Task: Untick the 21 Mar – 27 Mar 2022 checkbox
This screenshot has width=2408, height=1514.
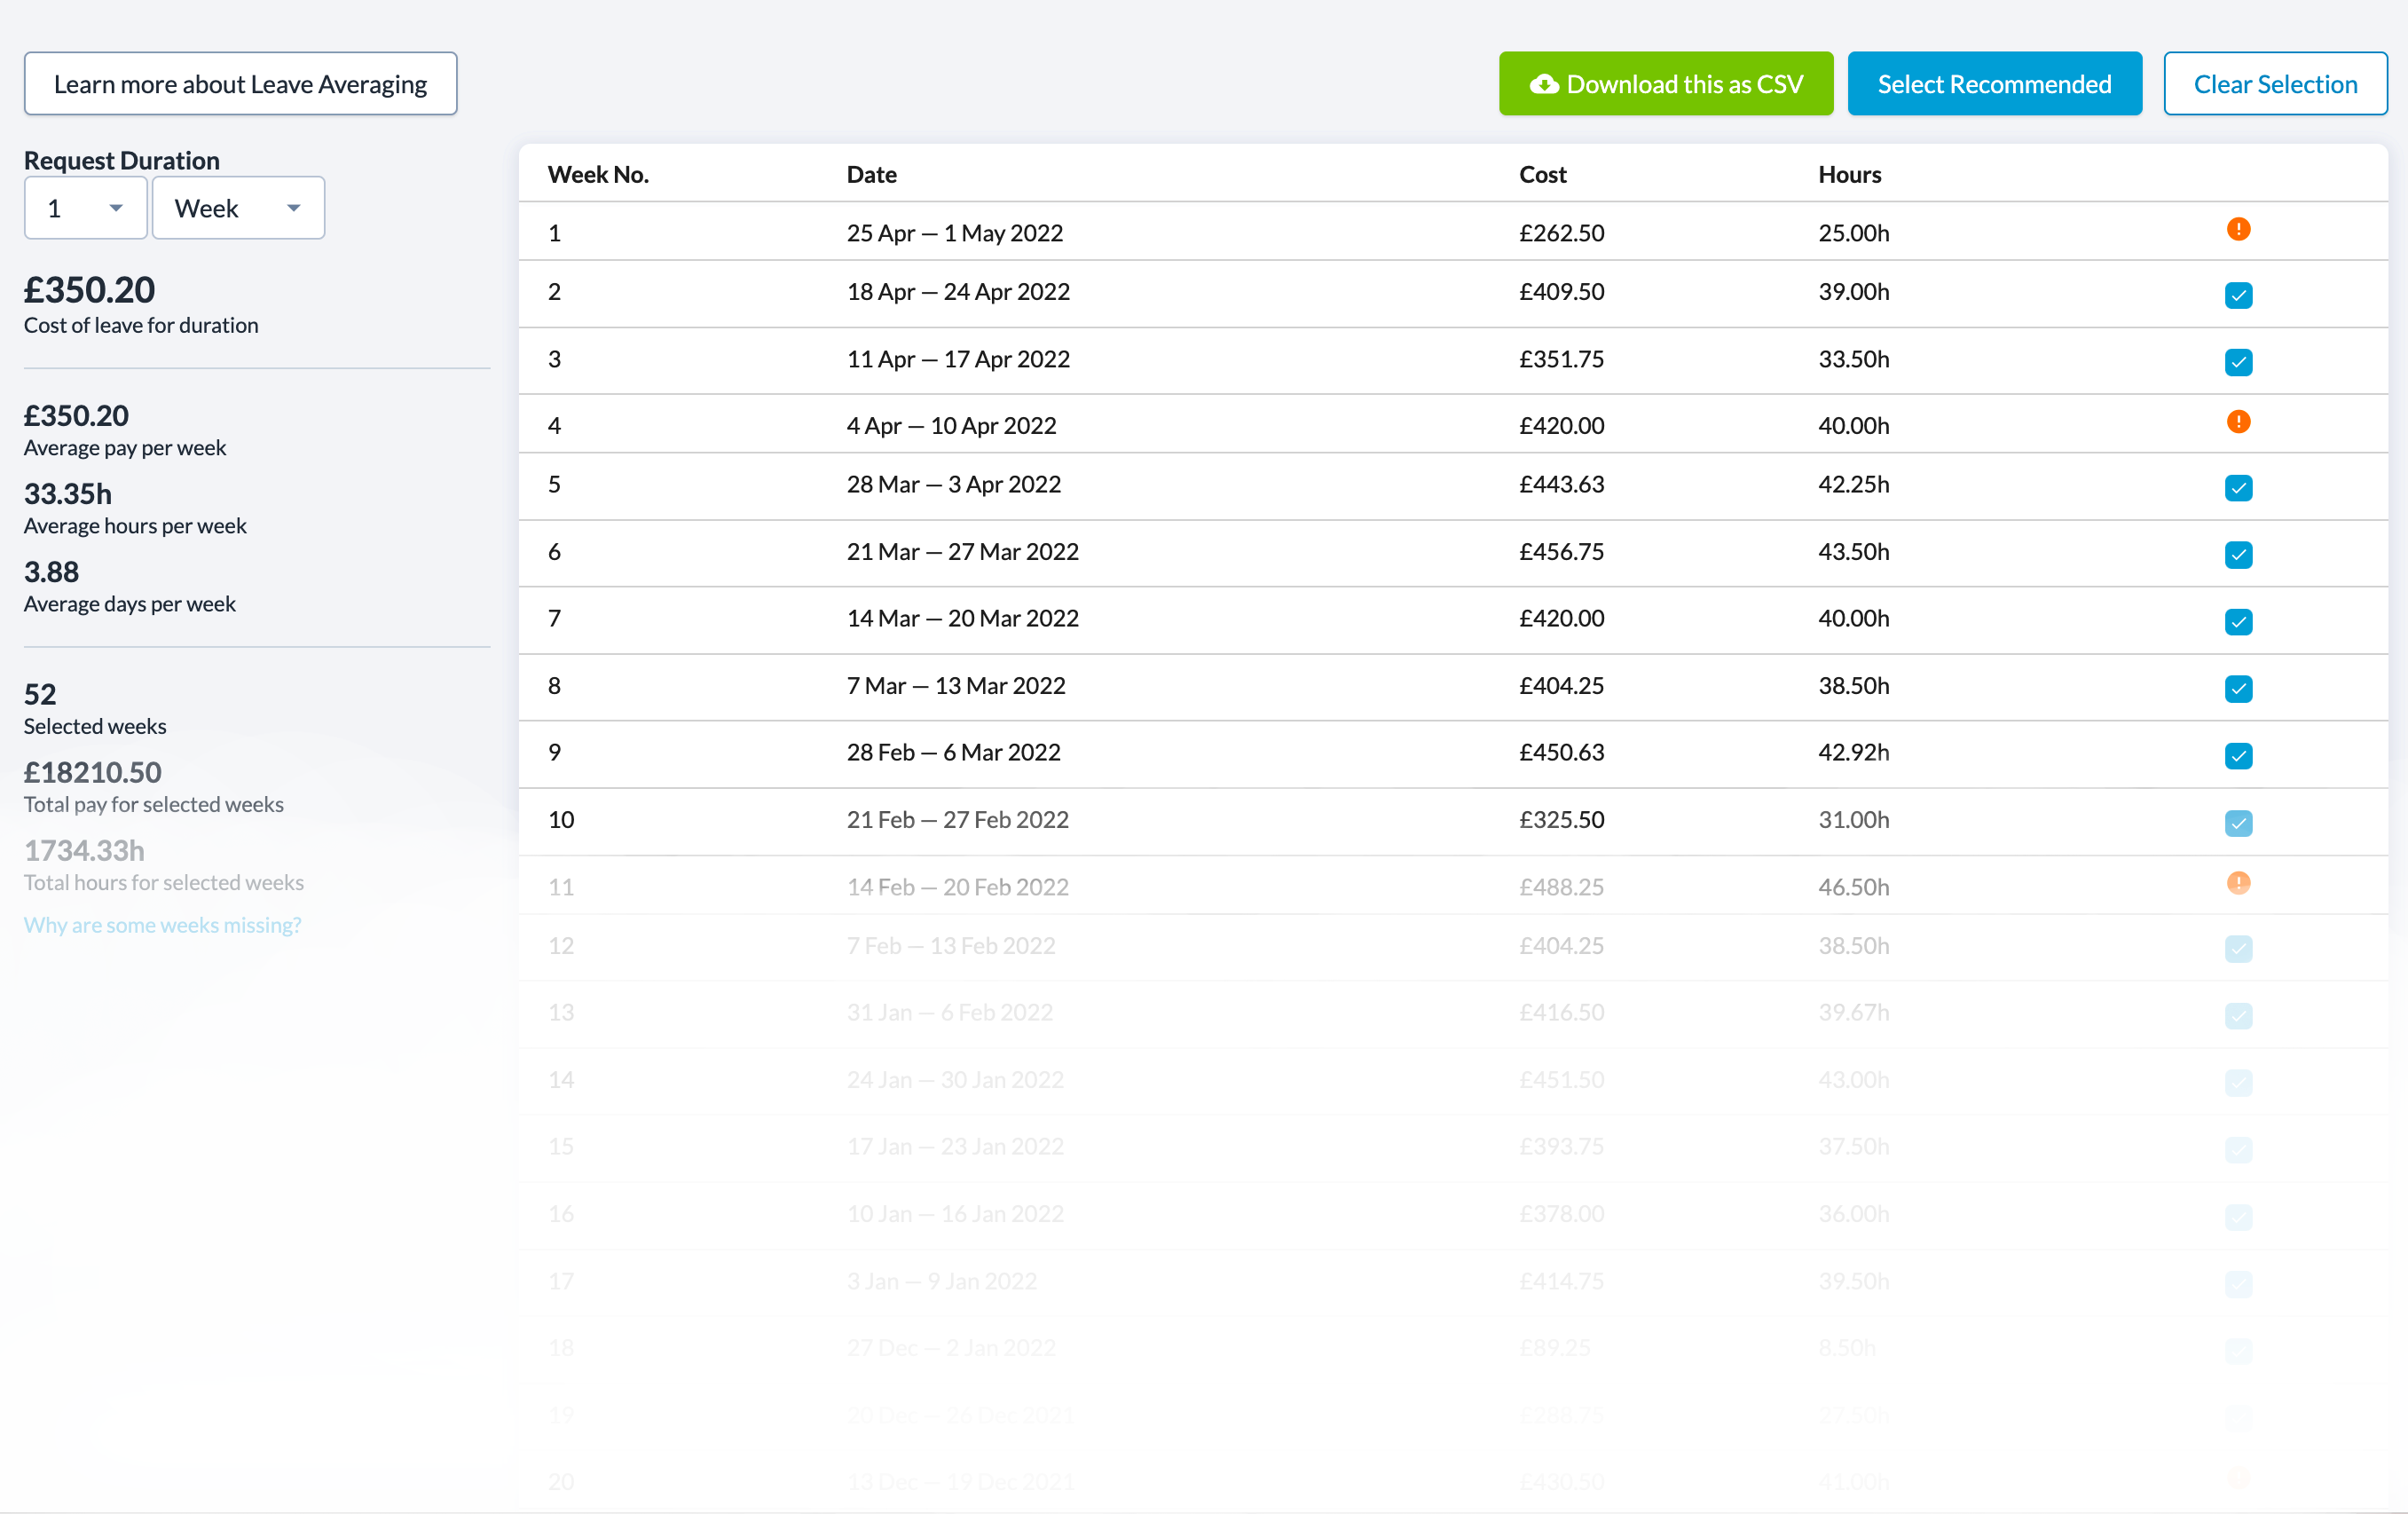Action: coord(2238,555)
